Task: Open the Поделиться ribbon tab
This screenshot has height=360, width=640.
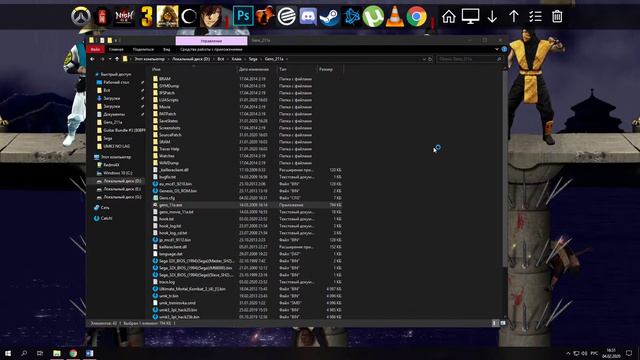Action: coord(143,49)
